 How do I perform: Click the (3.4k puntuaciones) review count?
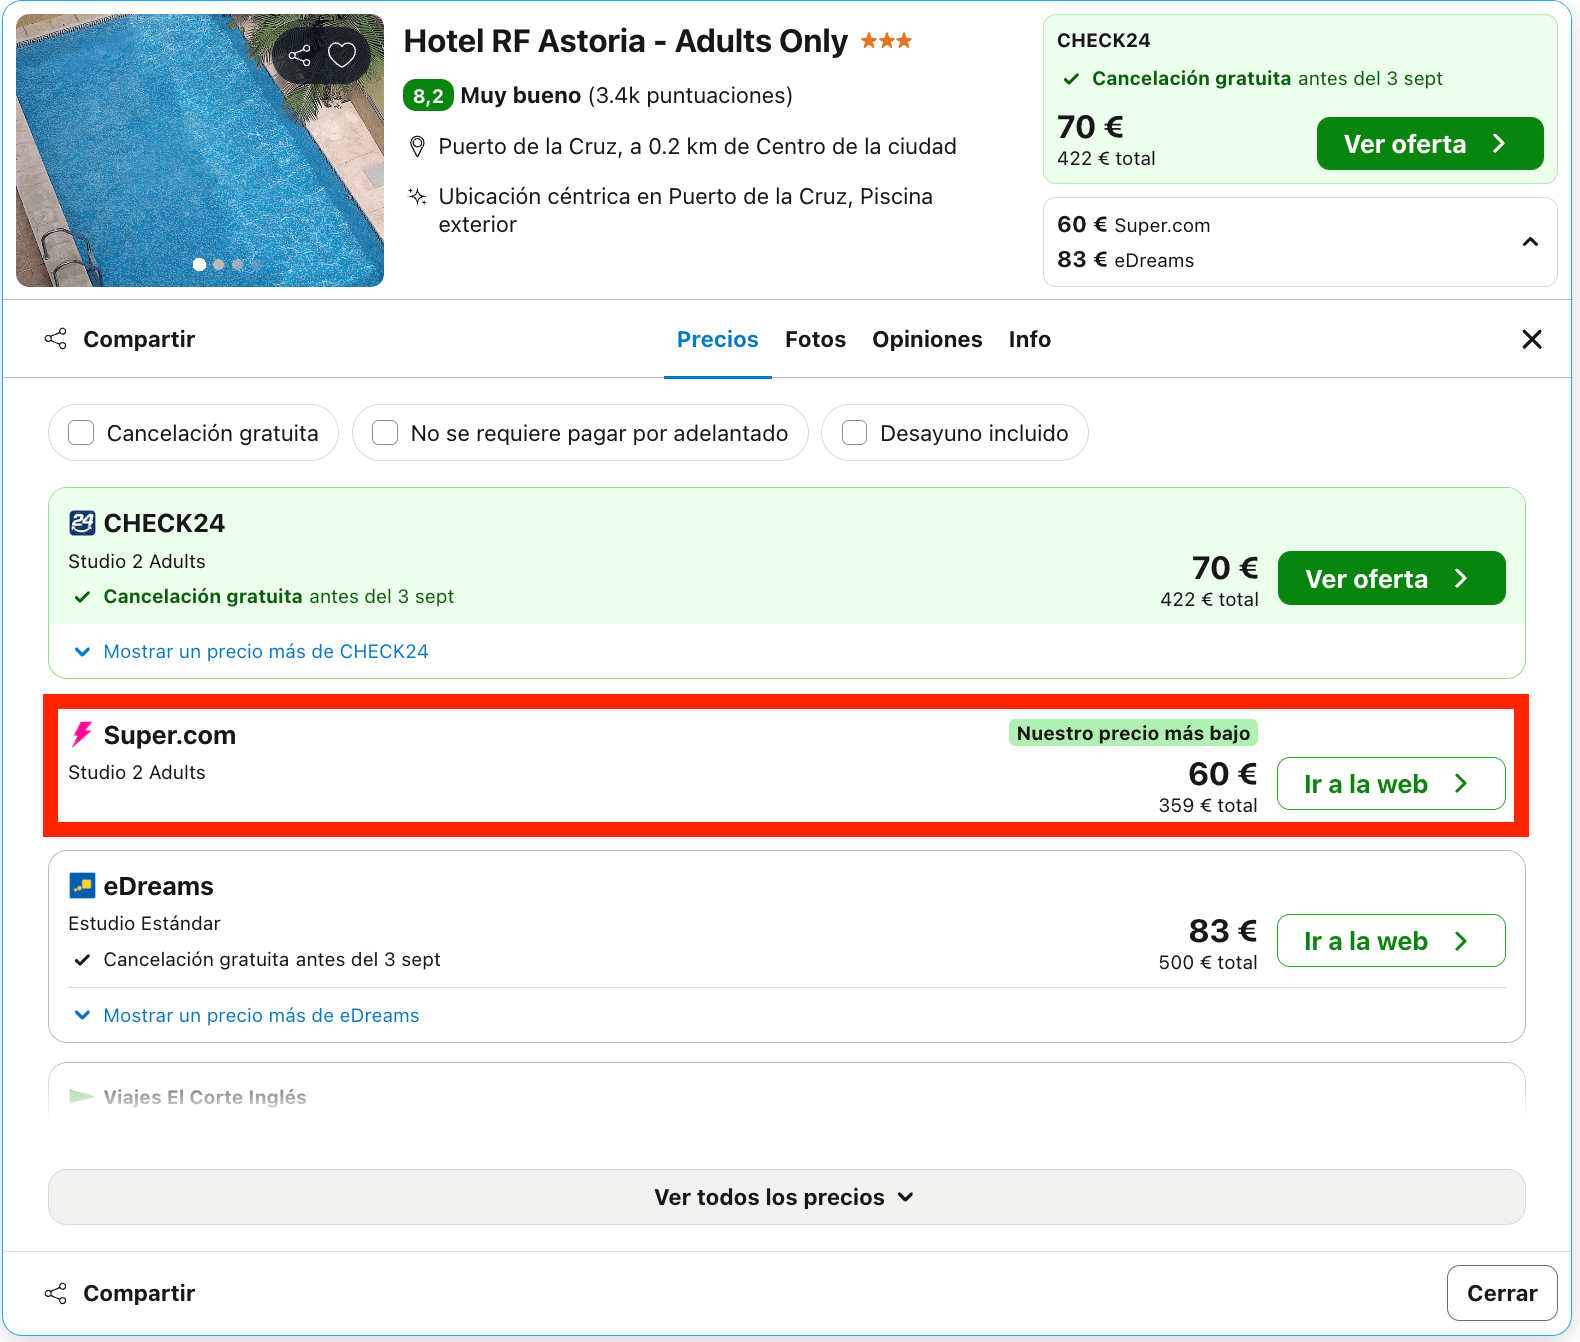click(690, 96)
